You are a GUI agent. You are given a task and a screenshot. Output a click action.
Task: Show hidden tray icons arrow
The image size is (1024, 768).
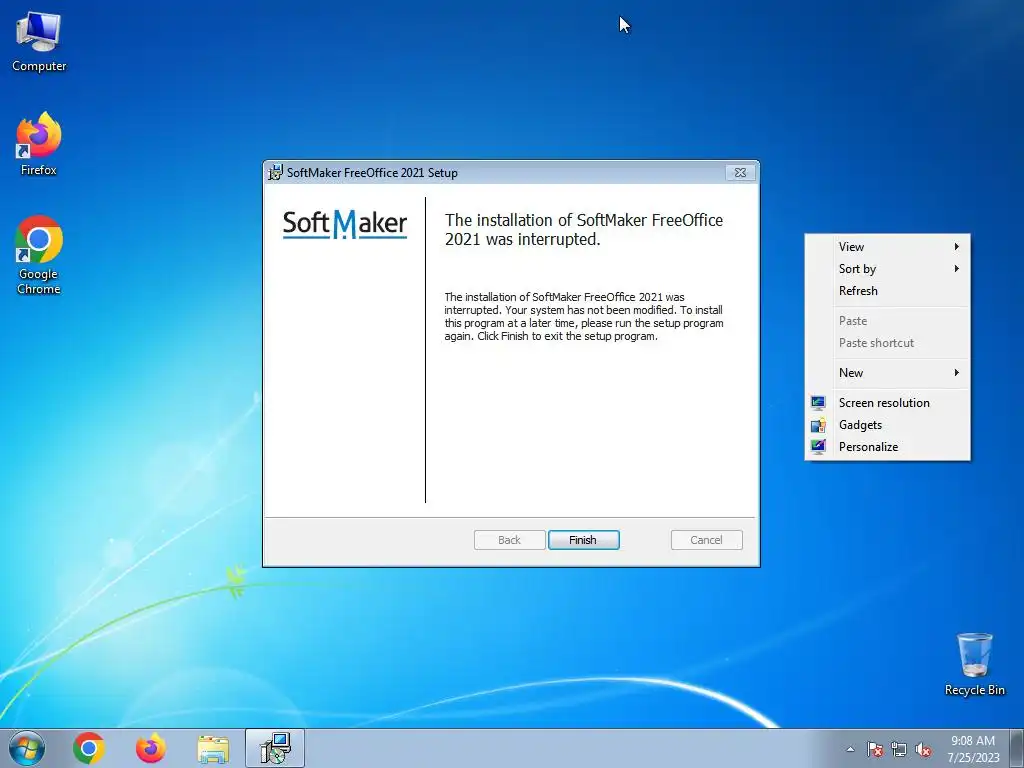tap(850, 749)
